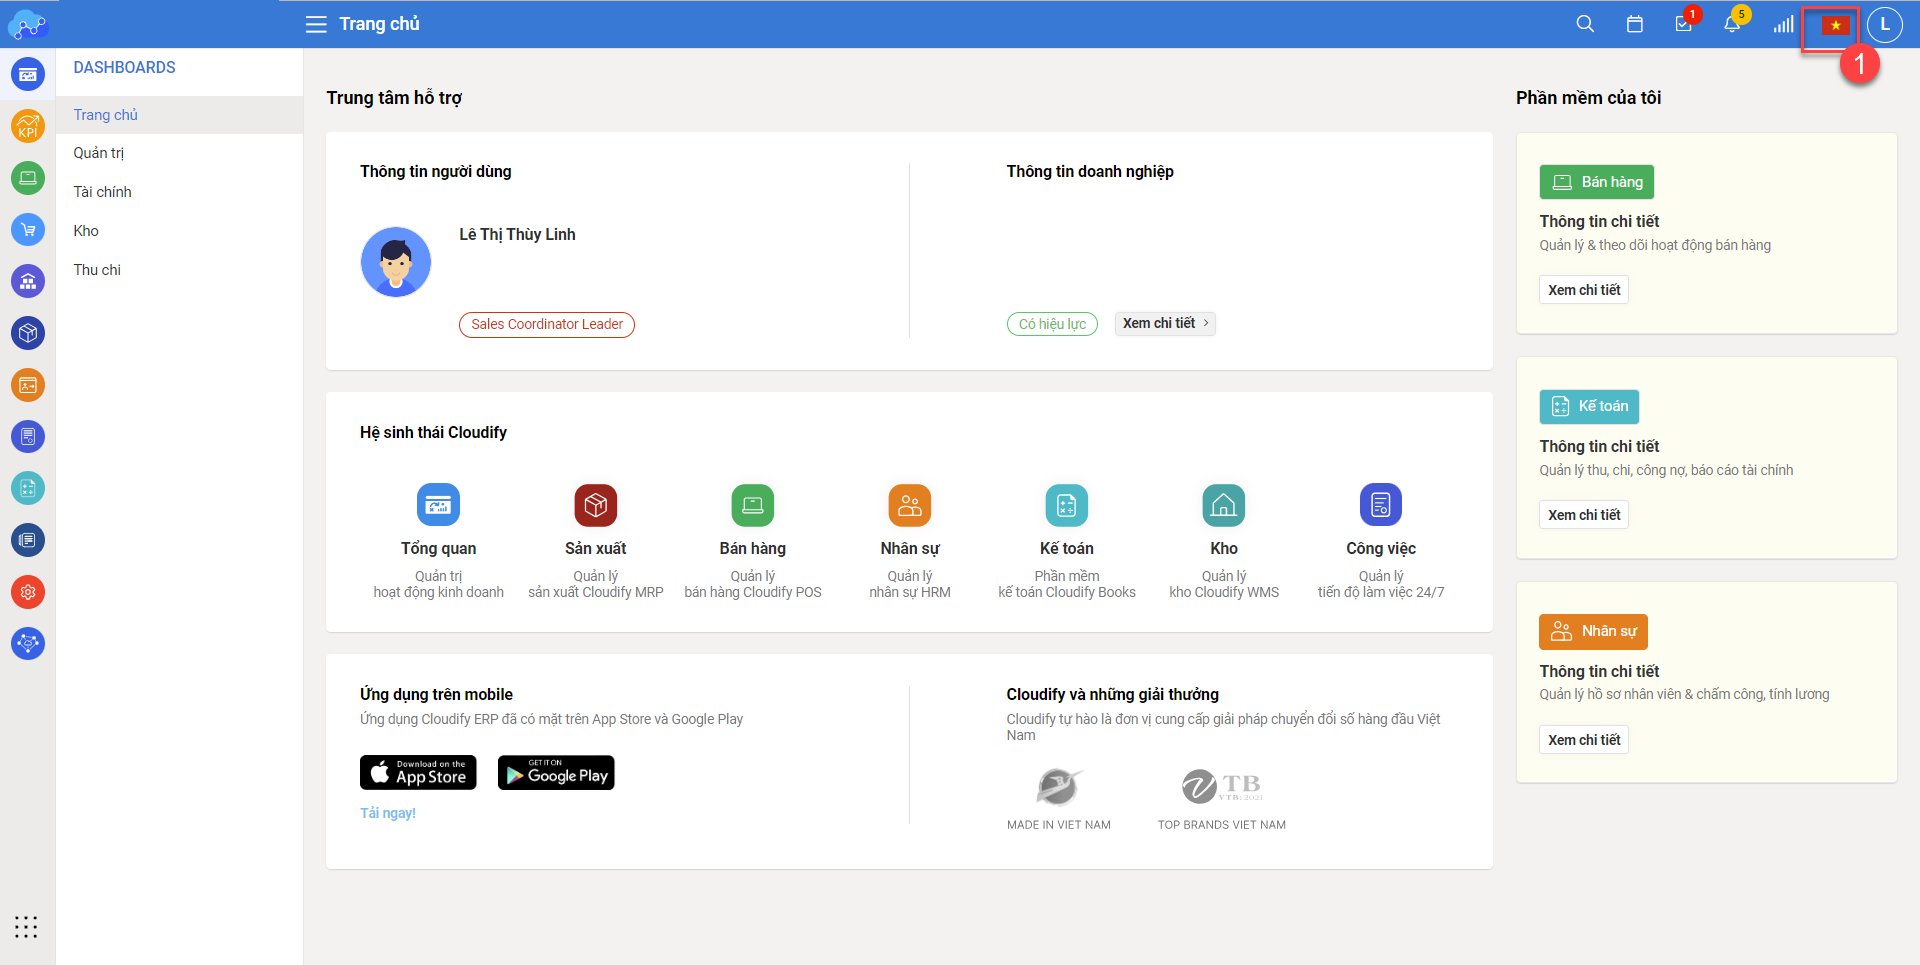The height and width of the screenshot is (965, 1920).
Task: Open the Công việc ecosystem icon
Action: [x=1381, y=505]
